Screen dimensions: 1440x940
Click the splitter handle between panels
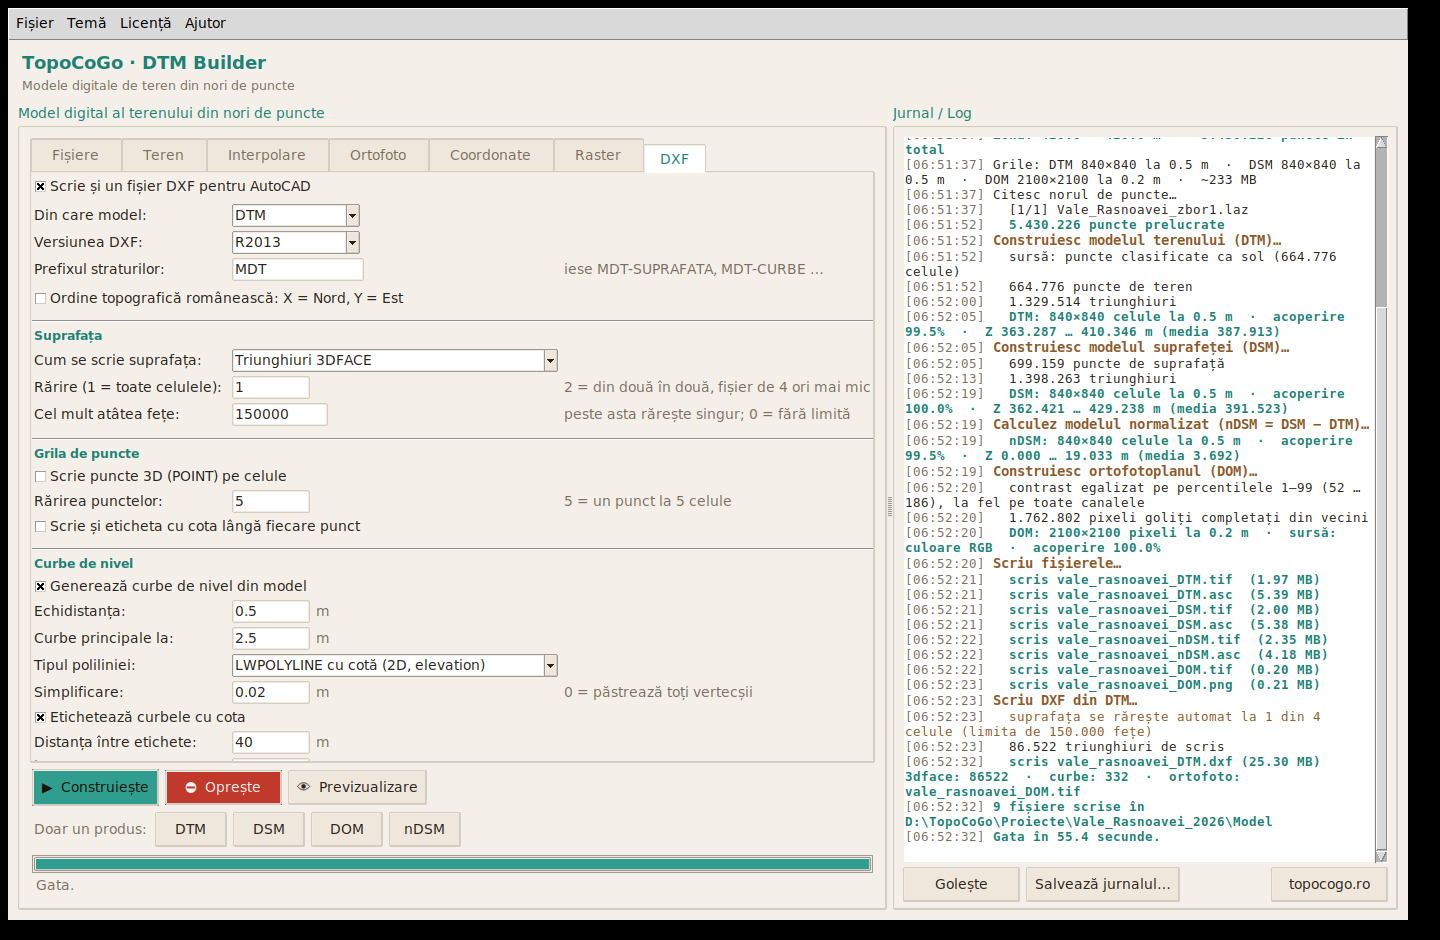click(889, 507)
